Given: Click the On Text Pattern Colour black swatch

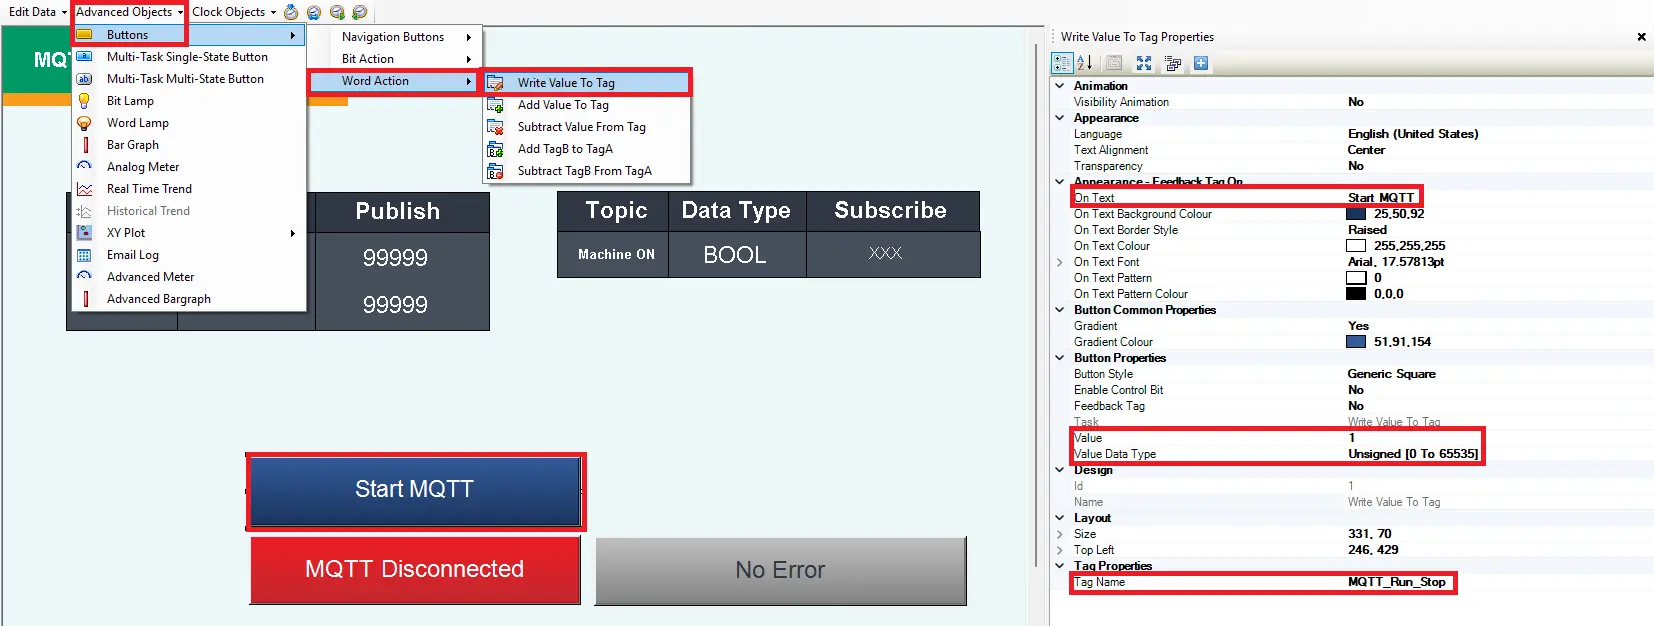Looking at the screenshot, I should coord(1356,294).
